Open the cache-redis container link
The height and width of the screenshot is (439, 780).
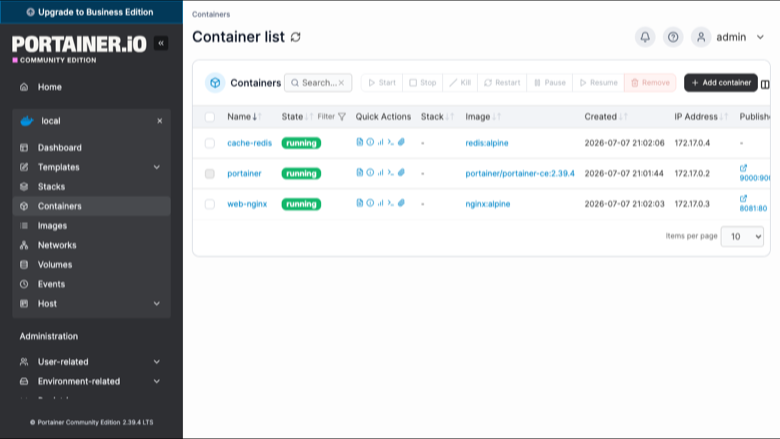click(249, 143)
